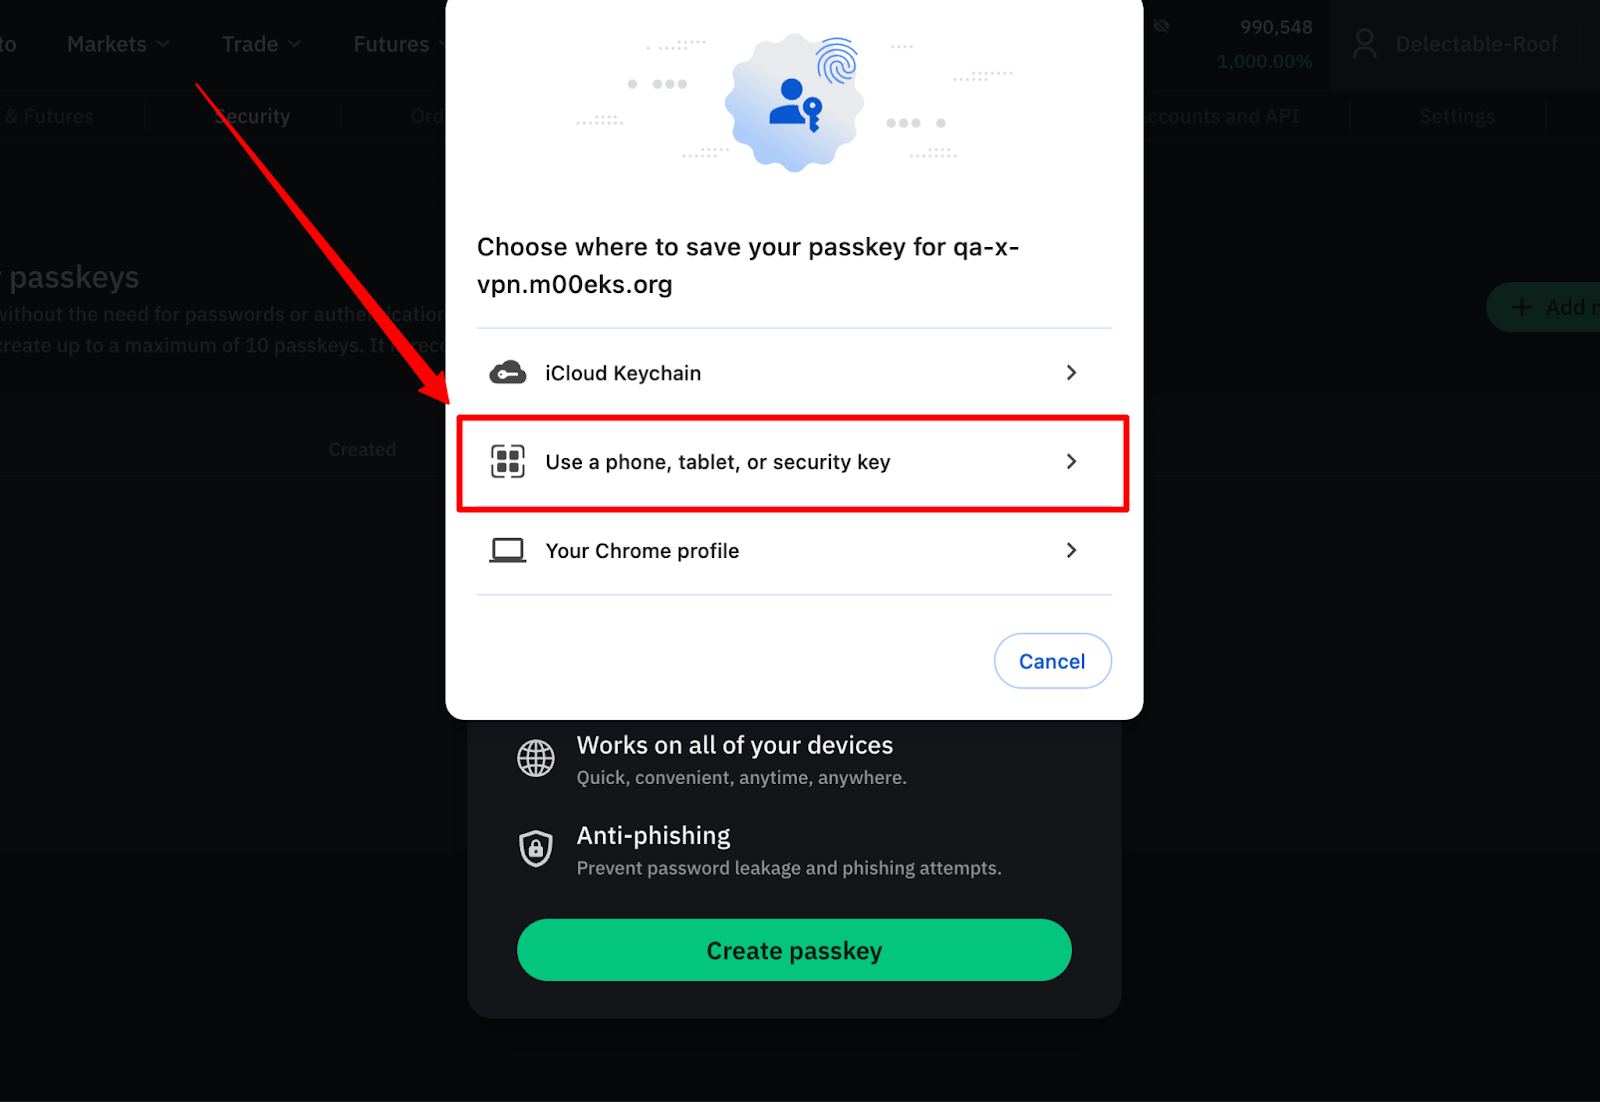Click the green Create passkey button
This screenshot has height=1102, width=1600.
point(794,950)
